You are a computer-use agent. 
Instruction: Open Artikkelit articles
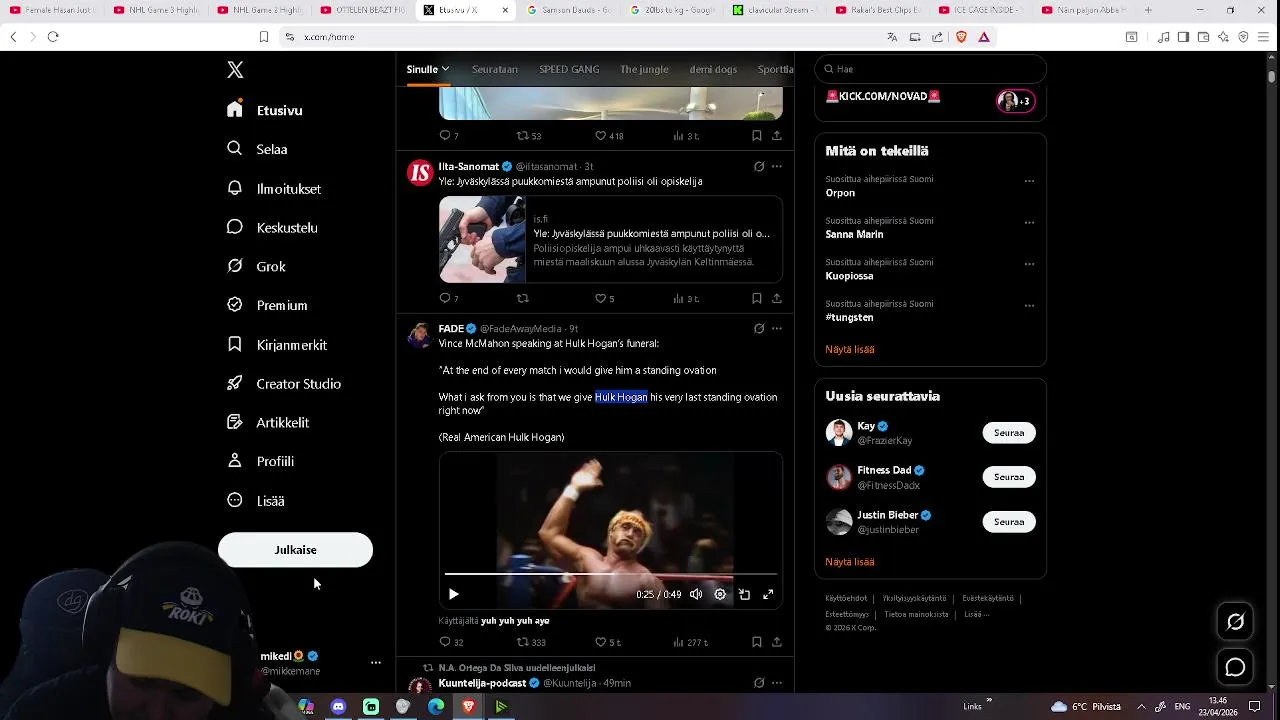(x=268, y=422)
